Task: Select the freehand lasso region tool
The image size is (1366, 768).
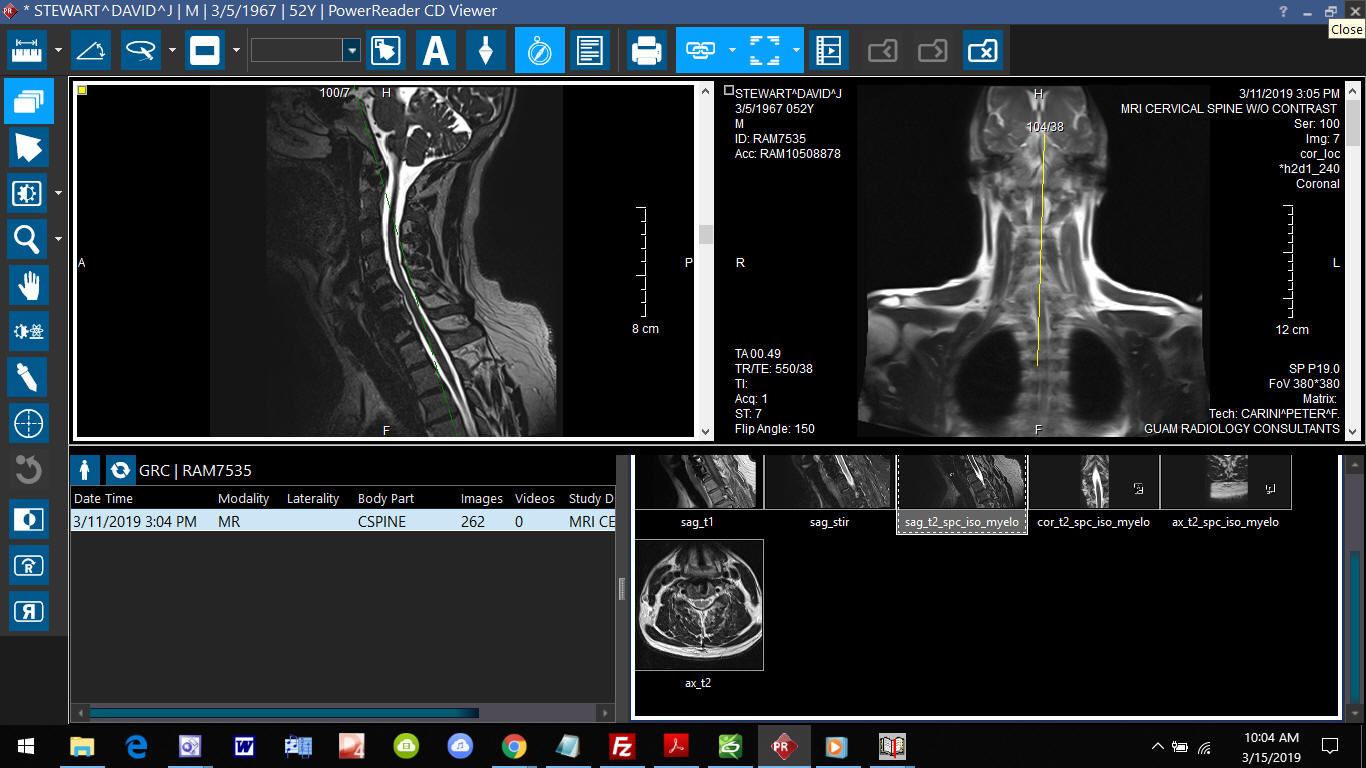Action: pos(141,50)
